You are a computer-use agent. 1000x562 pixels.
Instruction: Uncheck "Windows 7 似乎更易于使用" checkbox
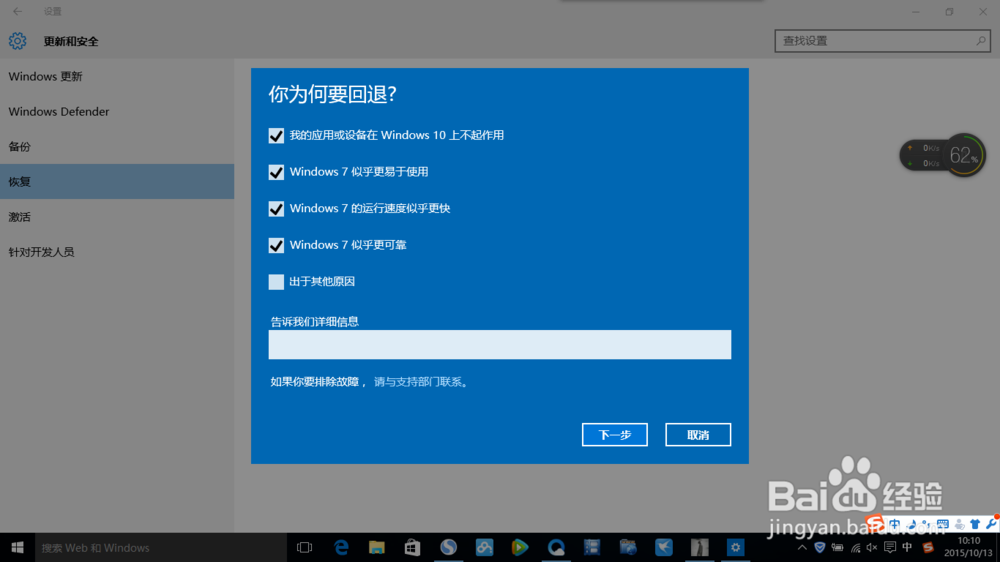276,172
